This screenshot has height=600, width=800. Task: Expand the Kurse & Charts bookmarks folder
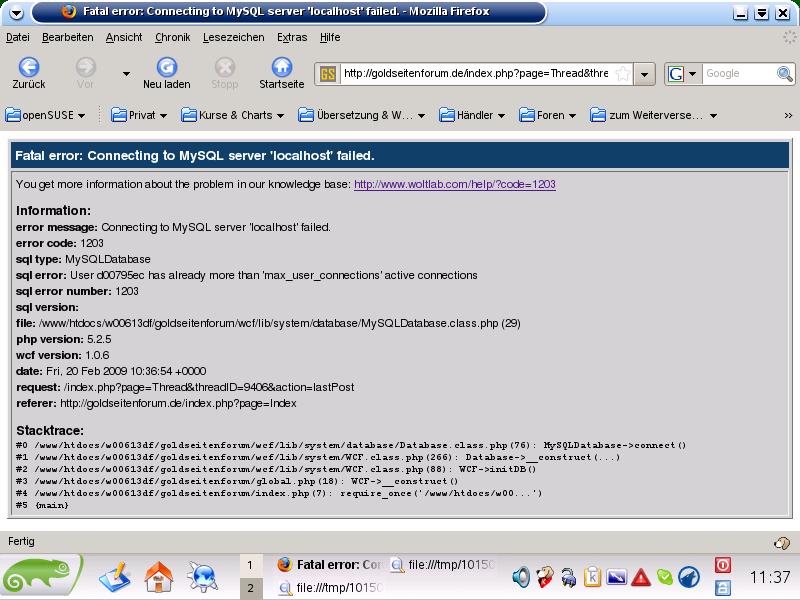coord(233,115)
